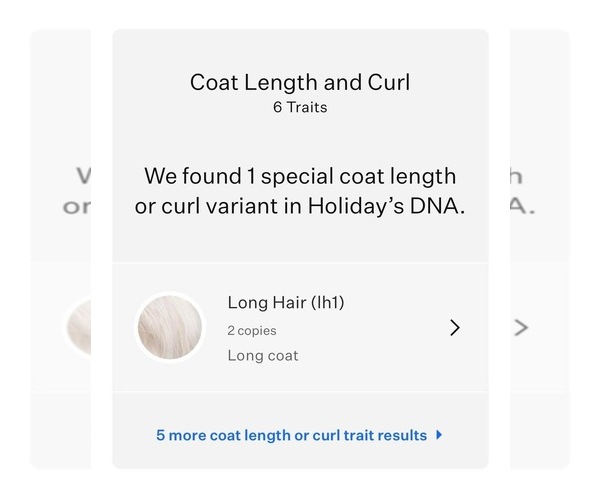Expand the Long Hair (lh1) chevron arrow
The width and height of the screenshot is (600, 500).
455,327
